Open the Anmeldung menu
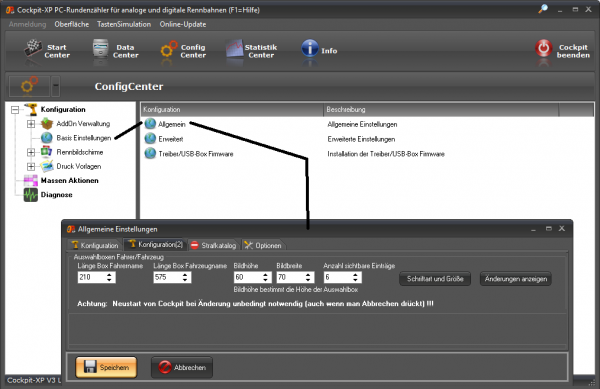The width and height of the screenshot is (600, 389). click(27, 24)
